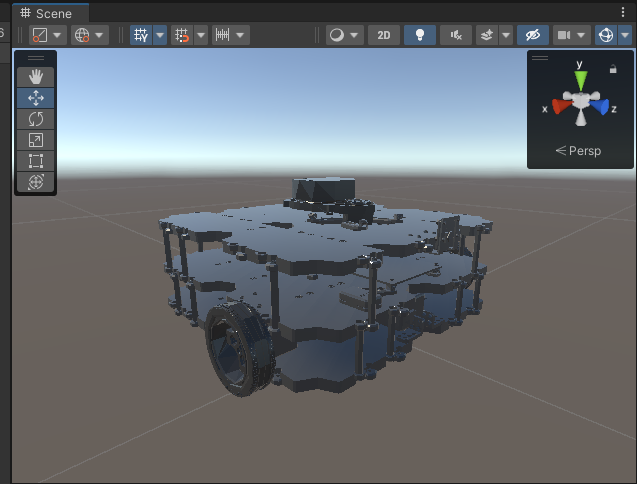637x484 pixels.
Task: Toggle scene lighting bulb button
Action: [x=420, y=35]
